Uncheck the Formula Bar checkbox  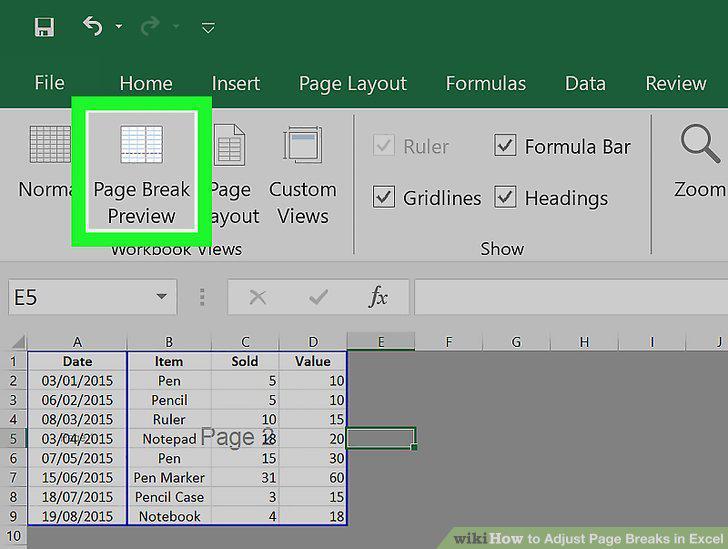[505, 145]
